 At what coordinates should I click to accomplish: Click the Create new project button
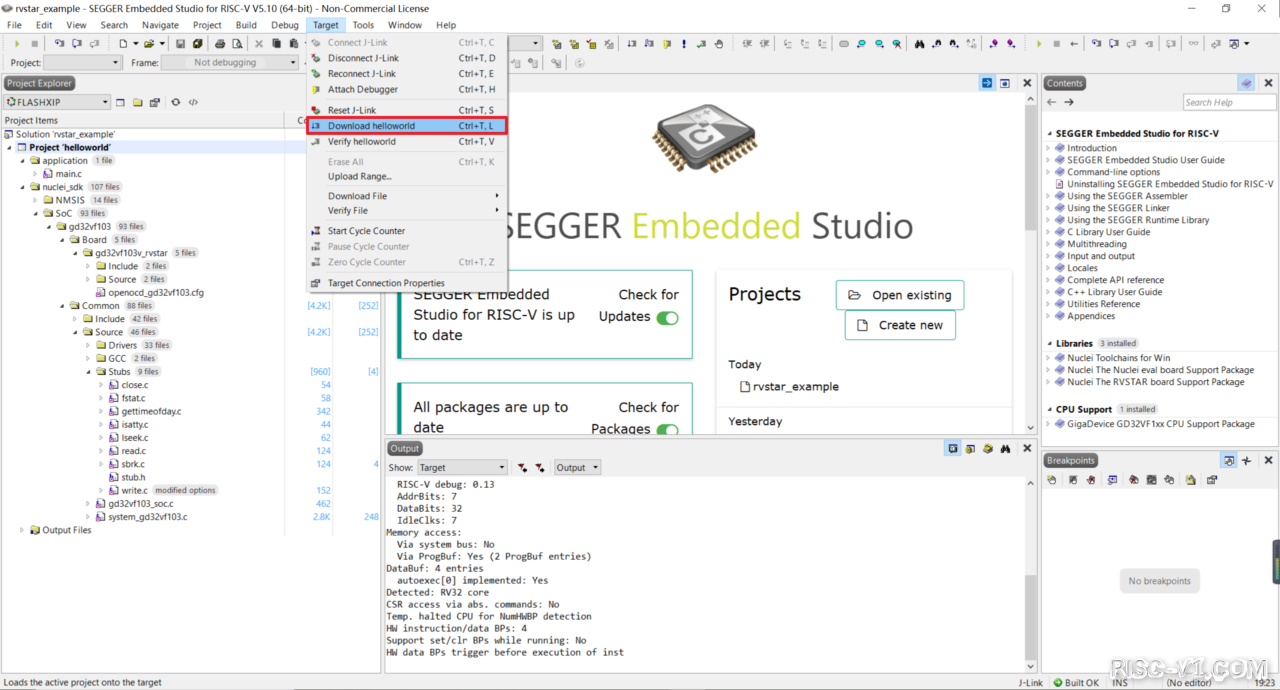click(x=900, y=325)
